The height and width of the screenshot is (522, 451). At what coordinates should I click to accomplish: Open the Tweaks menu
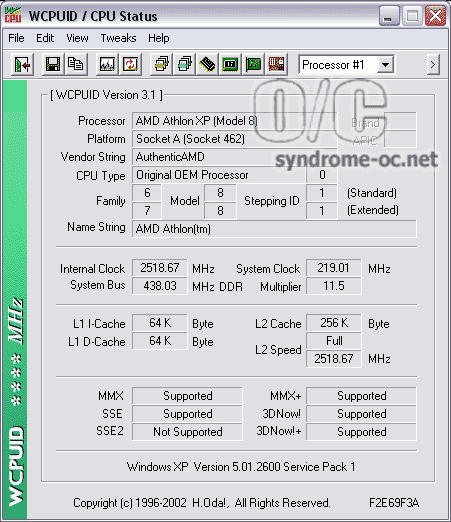(x=118, y=38)
